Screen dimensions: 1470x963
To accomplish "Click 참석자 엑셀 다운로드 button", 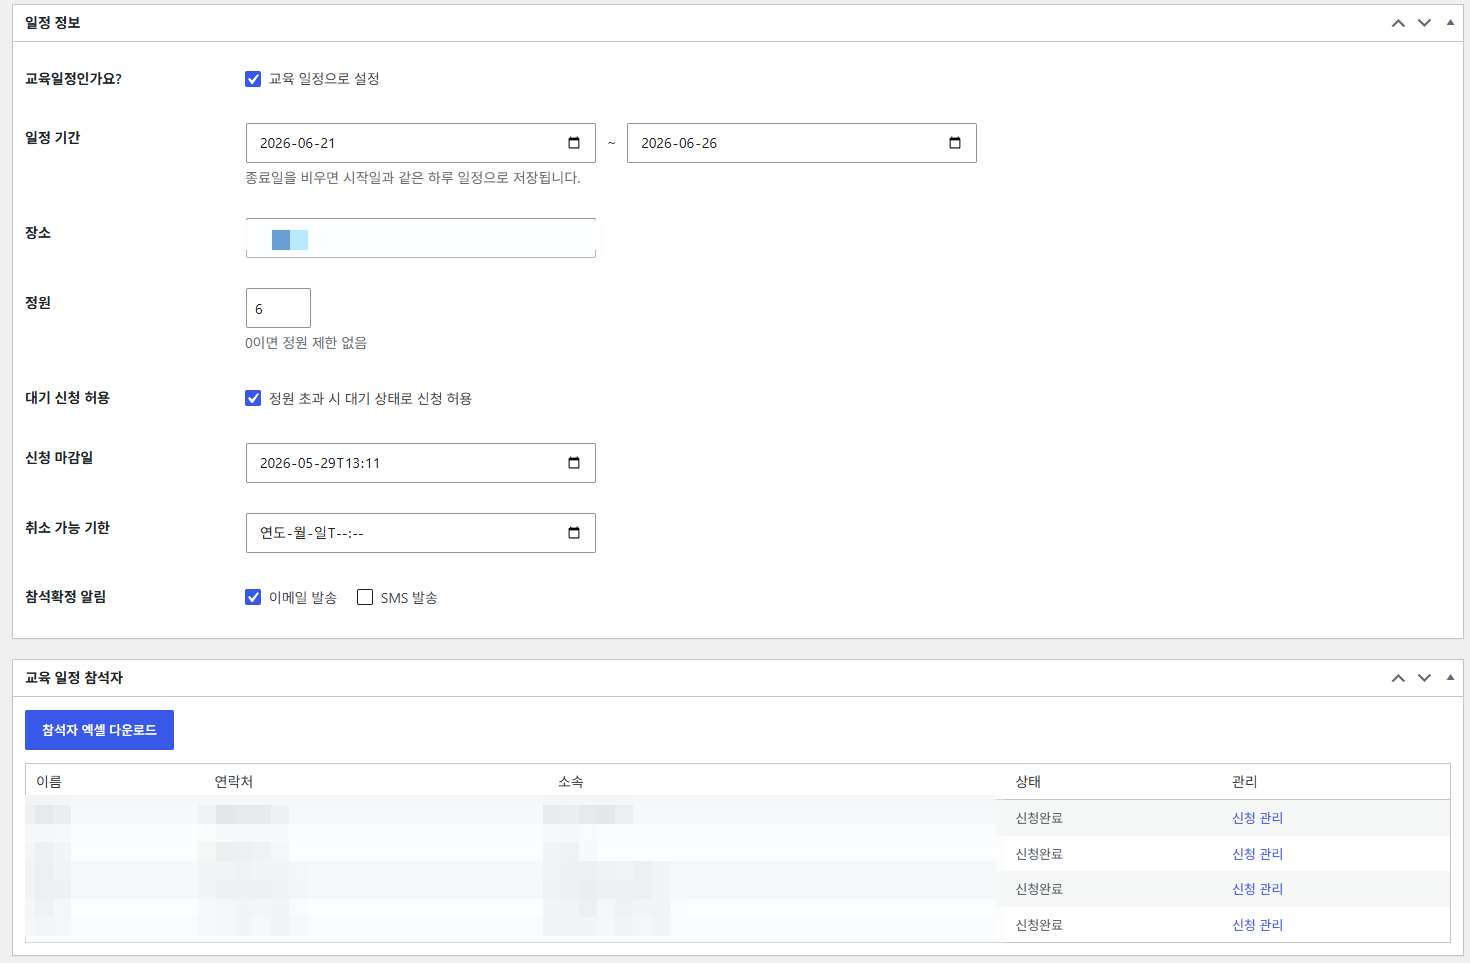I will (x=99, y=730).
